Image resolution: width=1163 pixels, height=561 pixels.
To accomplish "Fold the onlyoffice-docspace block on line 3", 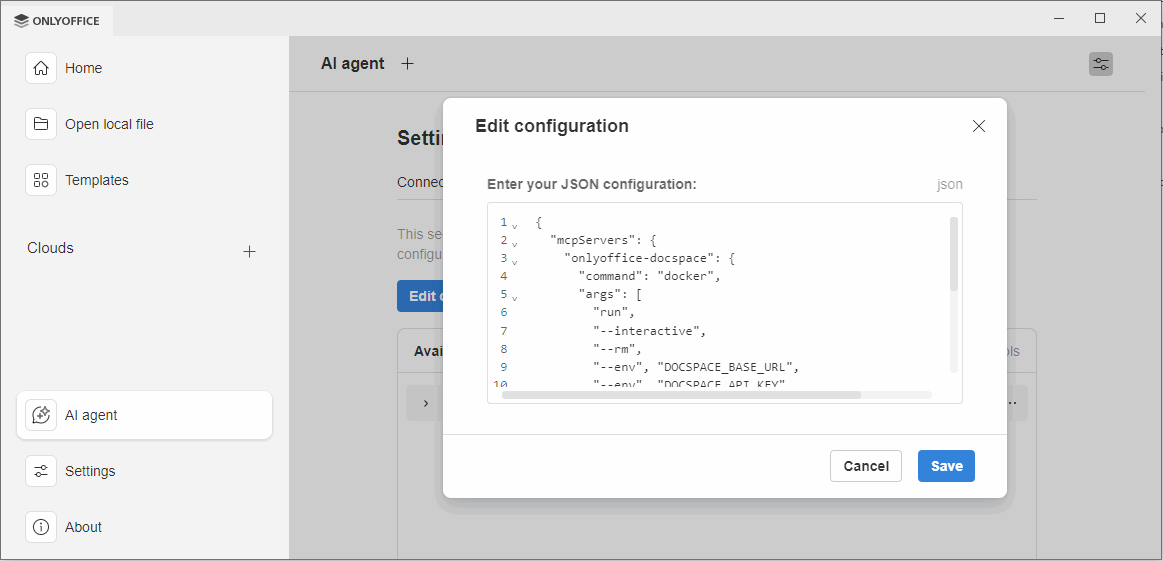I will coord(515,261).
